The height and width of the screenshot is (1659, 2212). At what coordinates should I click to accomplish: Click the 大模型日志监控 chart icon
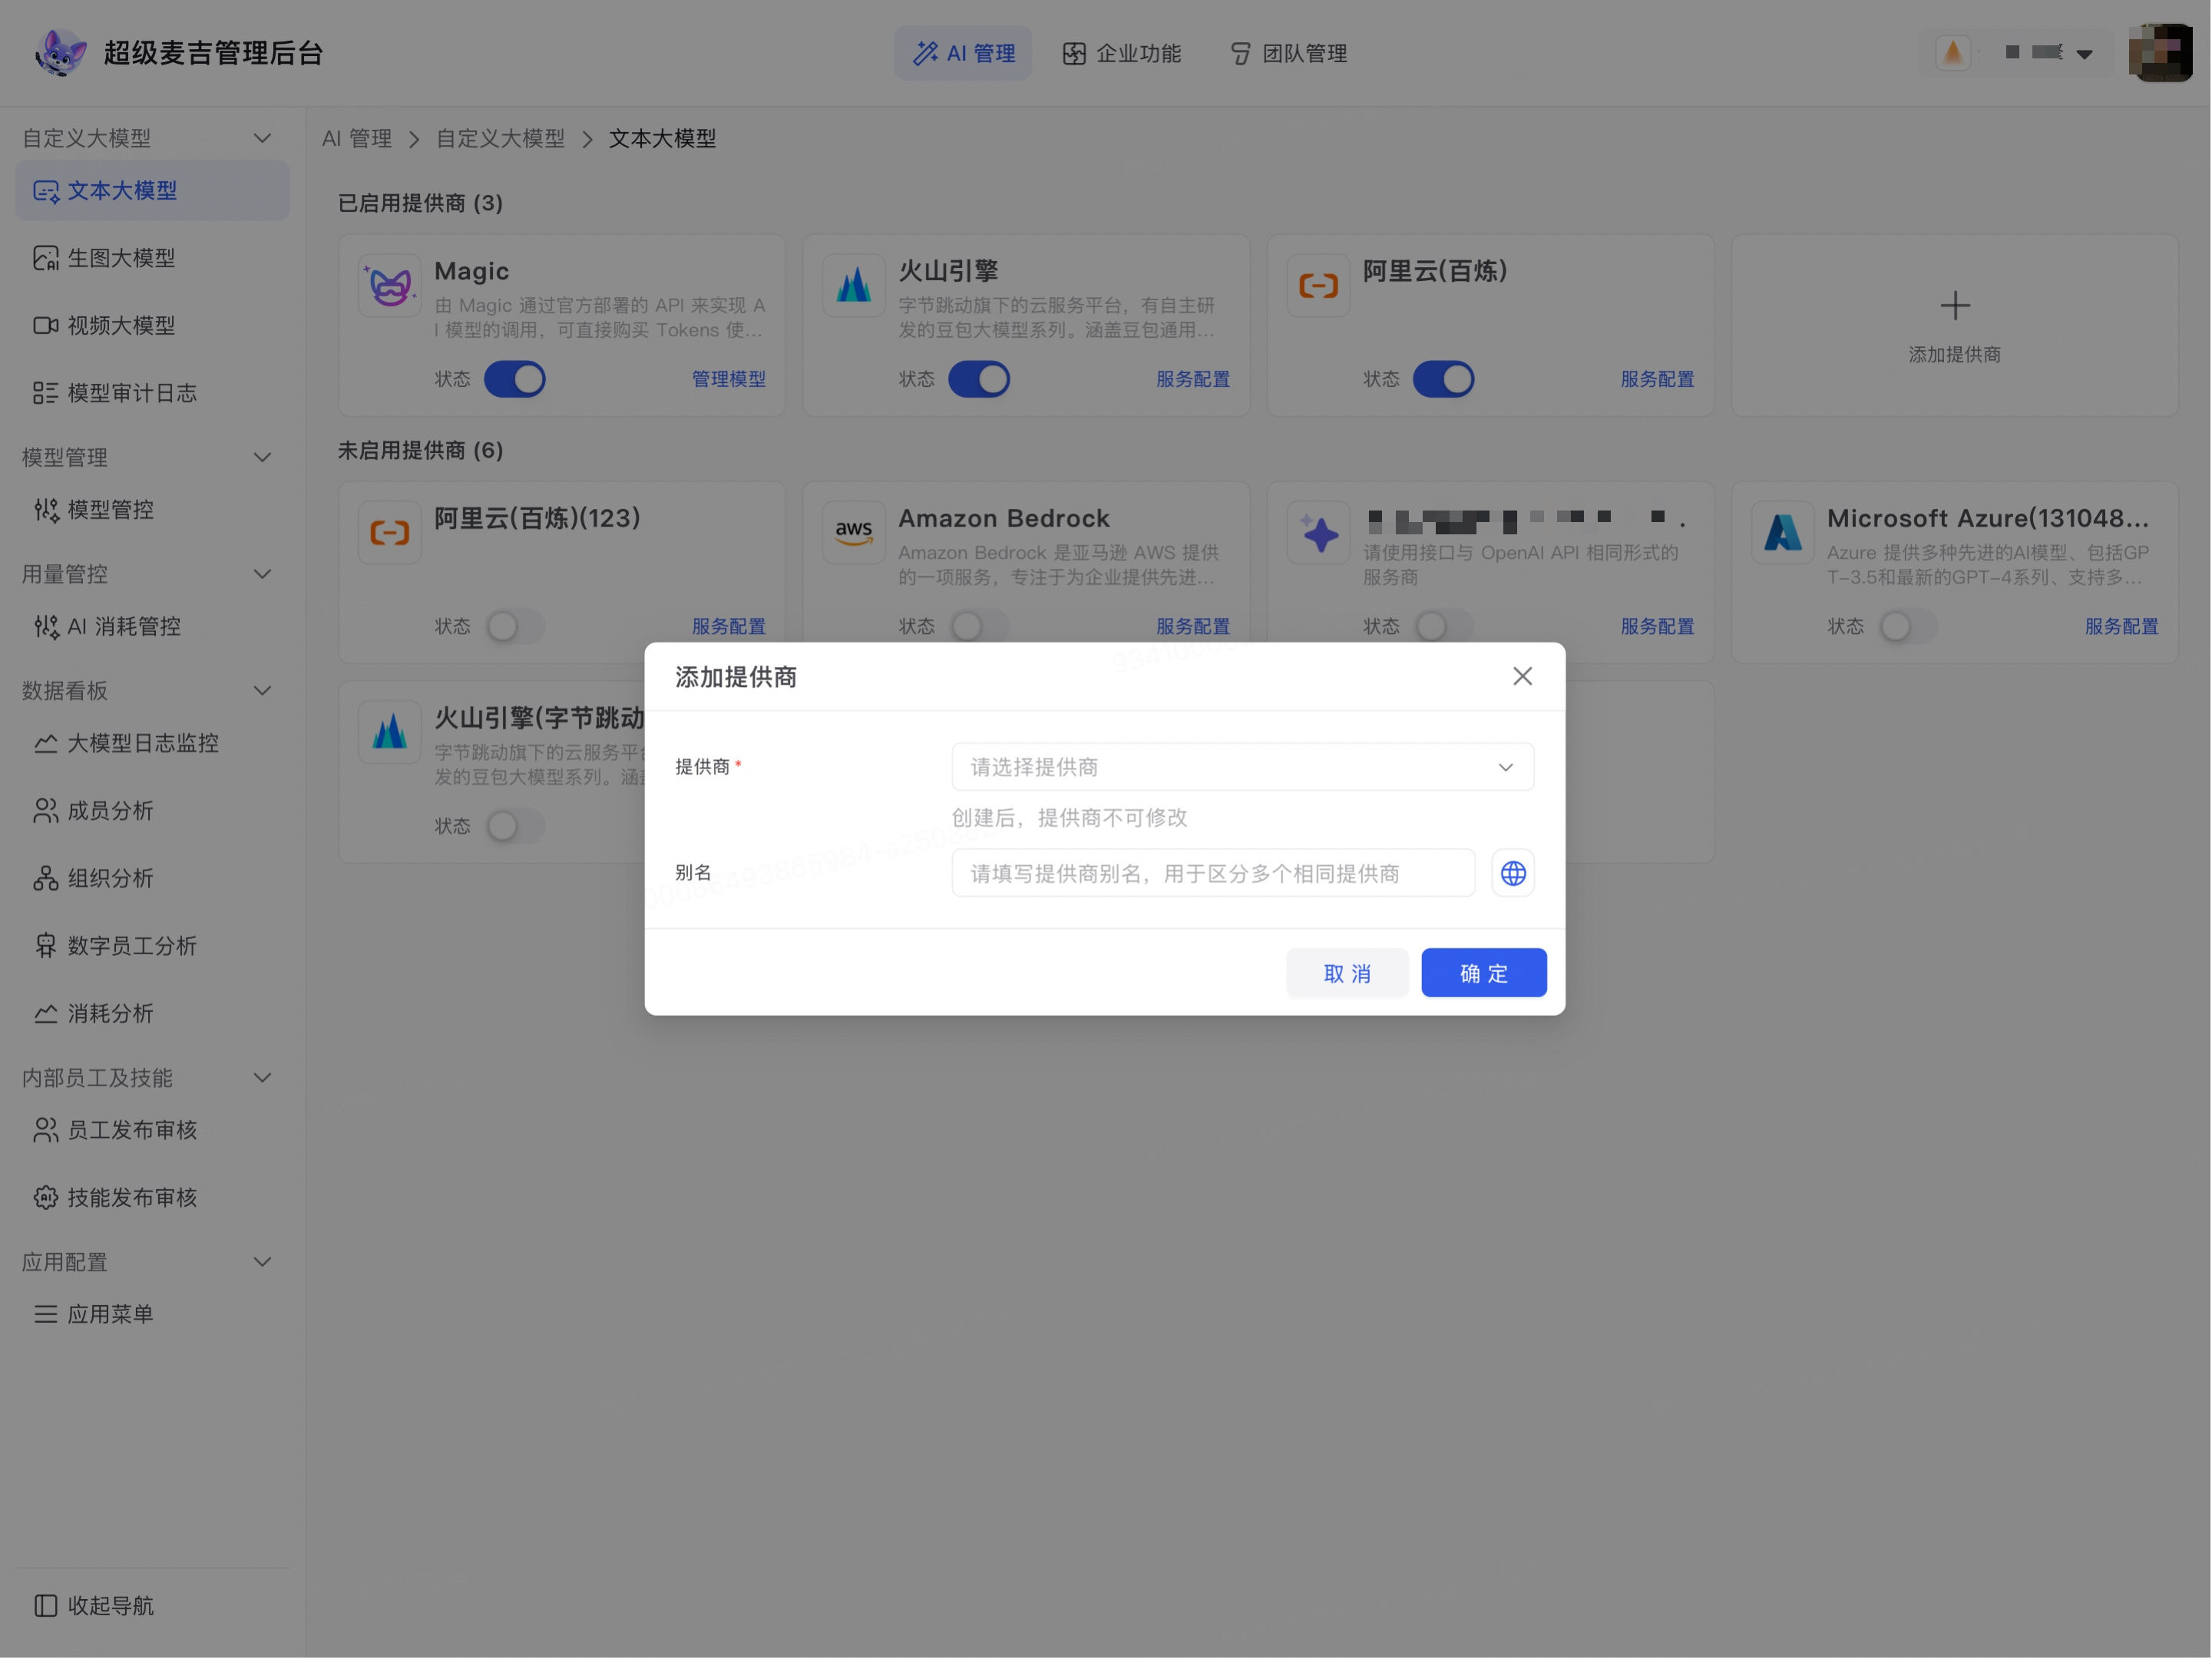click(46, 743)
